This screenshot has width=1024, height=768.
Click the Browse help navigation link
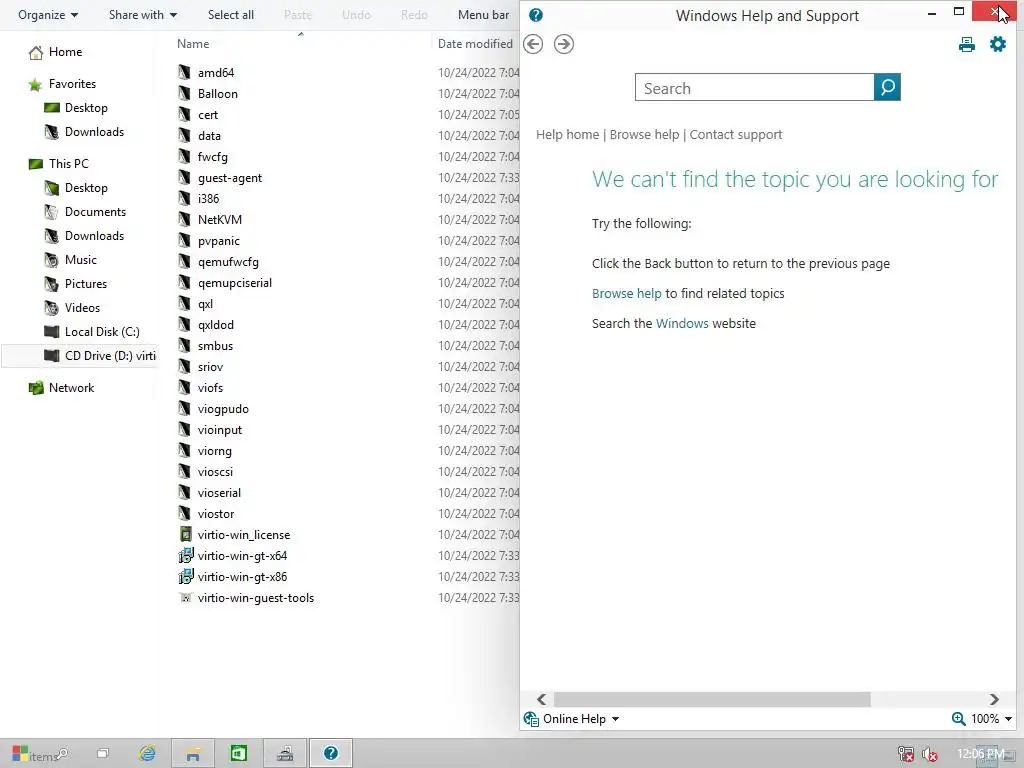[644, 135]
